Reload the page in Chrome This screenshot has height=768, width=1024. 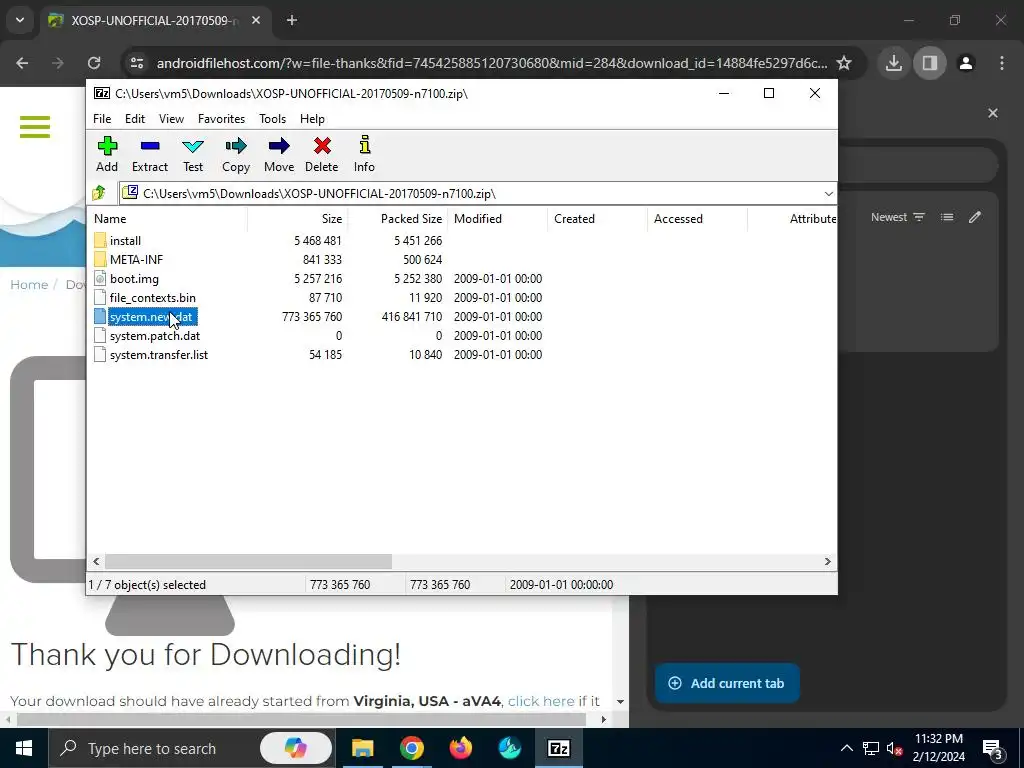(x=94, y=63)
